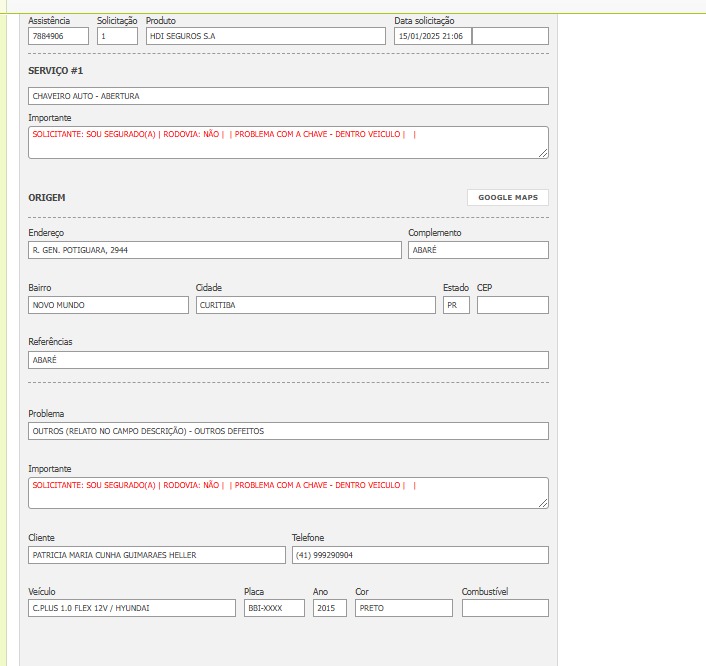Click the Bairro field showing Novo Mundo

[x=108, y=305]
